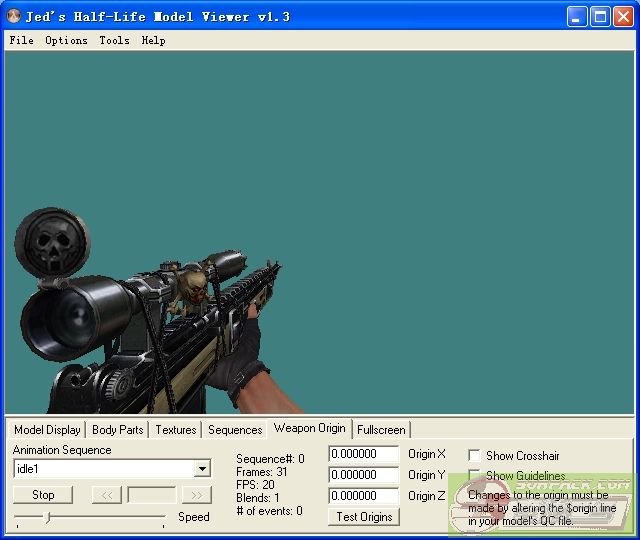Open the Tools menu
Screen dimensions: 640x540
pos(114,40)
